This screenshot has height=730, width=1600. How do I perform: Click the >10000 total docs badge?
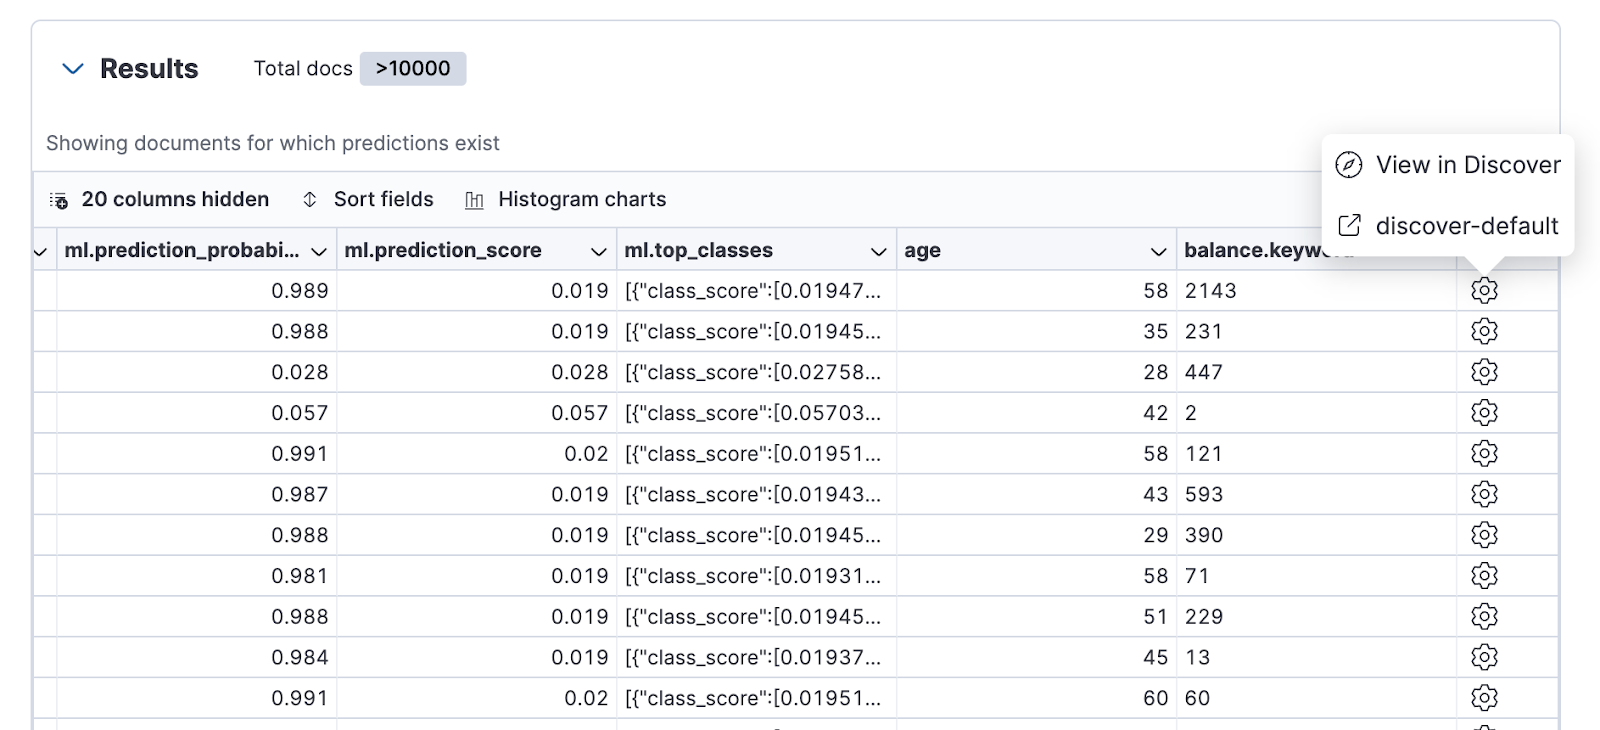[413, 69]
